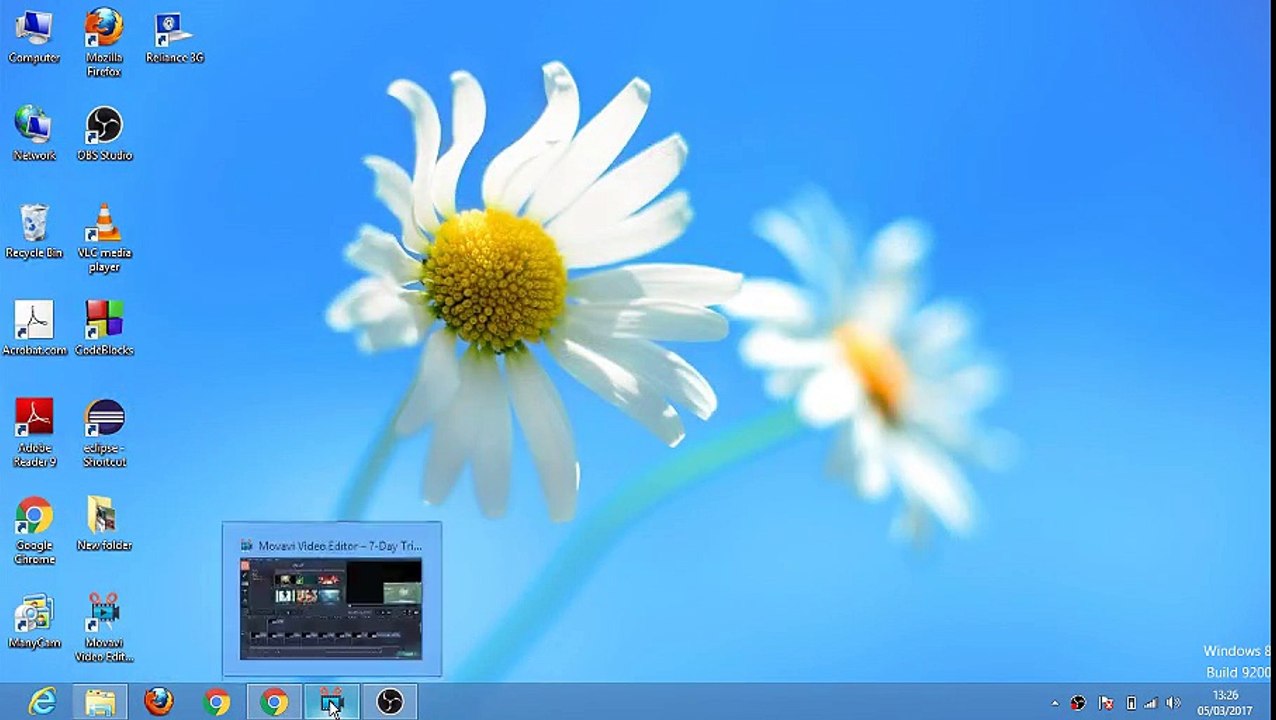This screenshot has height=720, width=1276.
Task: Select the Google Chrome desktop shortcut
Action: [34, 531]
